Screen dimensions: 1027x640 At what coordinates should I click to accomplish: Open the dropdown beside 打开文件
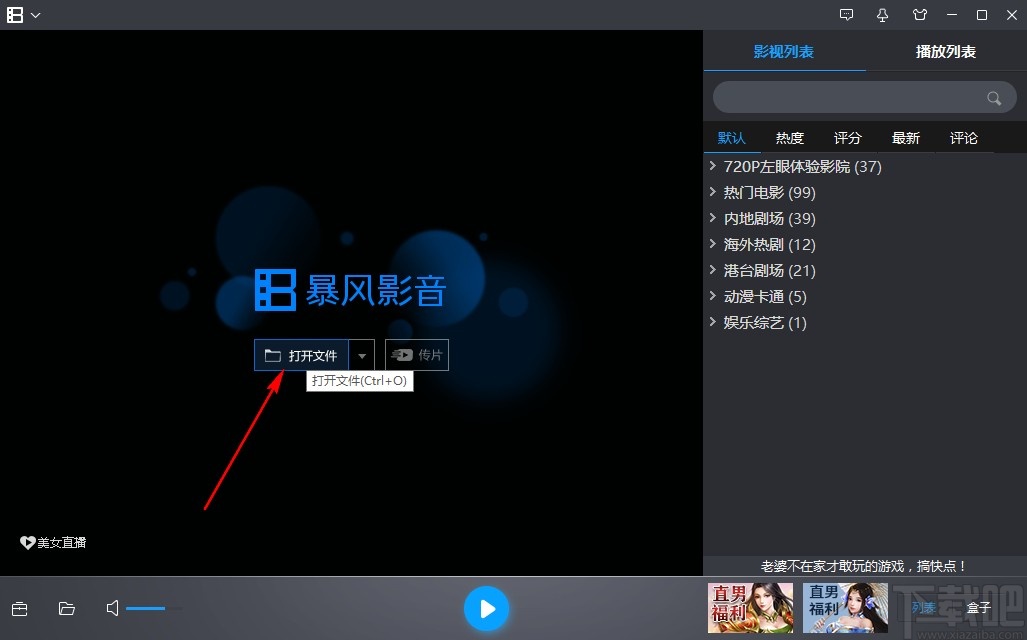pos(362,354)
